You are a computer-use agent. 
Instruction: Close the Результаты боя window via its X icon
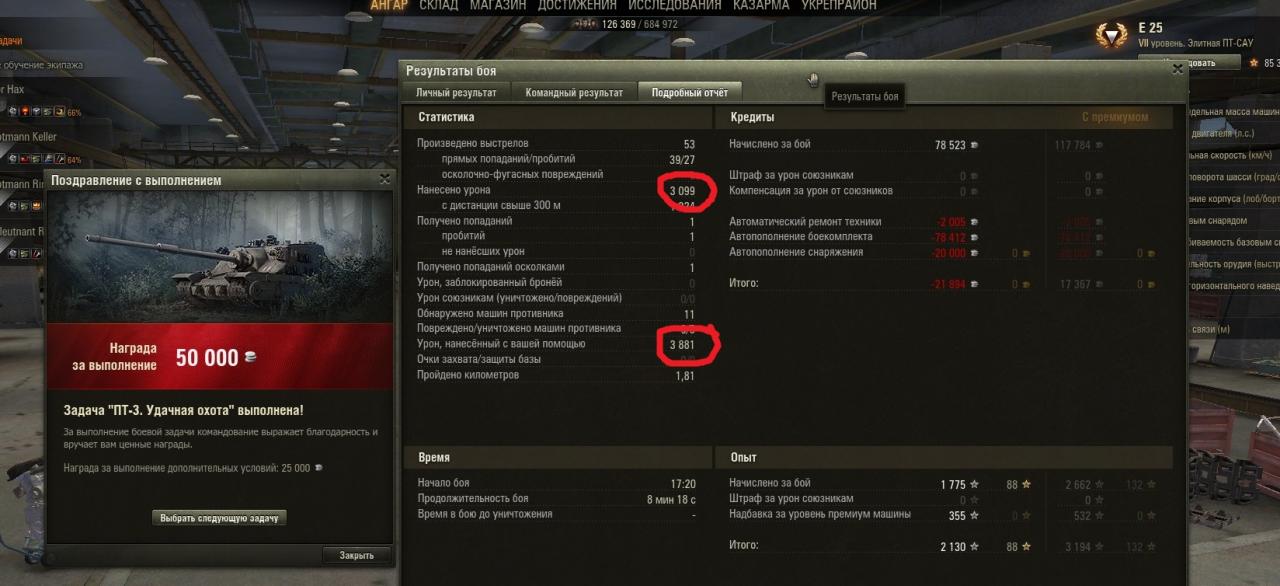pos(1178,69)
